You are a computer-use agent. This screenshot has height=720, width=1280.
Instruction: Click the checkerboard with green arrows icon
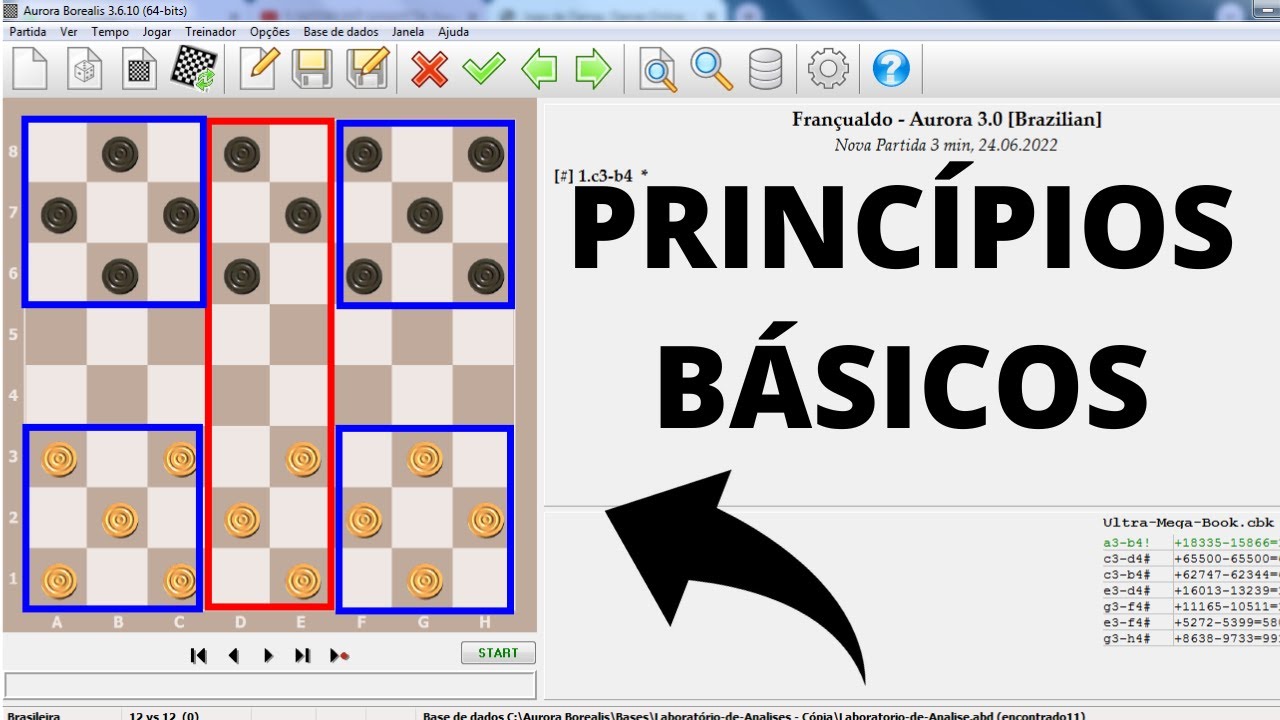tap(194, 69)
